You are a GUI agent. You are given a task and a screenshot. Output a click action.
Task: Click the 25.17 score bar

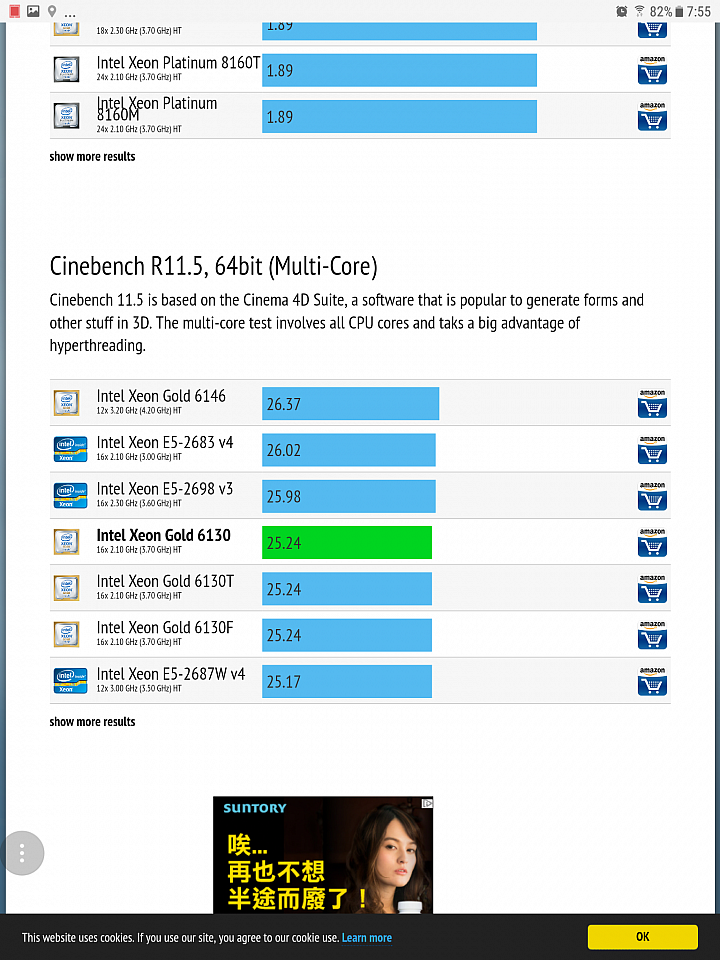tap(347, 681)
